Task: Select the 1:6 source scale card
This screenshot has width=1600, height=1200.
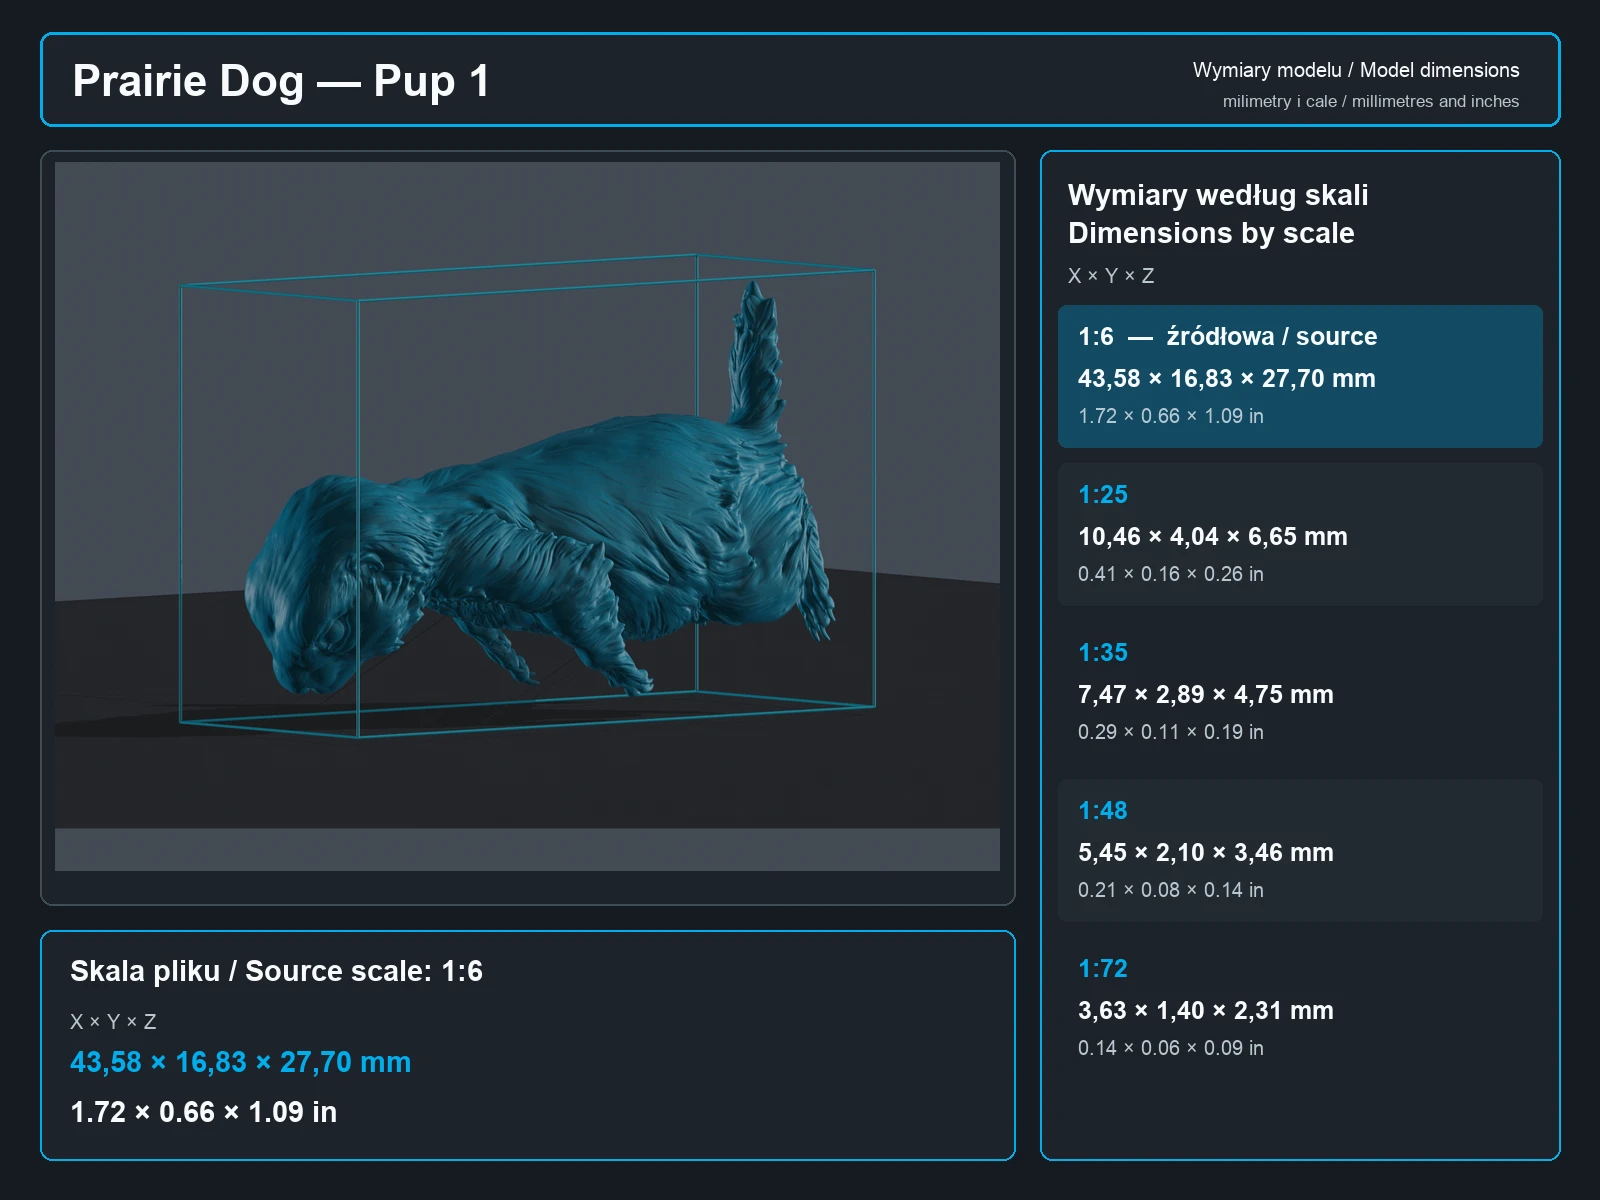Action: point(1300,376)
